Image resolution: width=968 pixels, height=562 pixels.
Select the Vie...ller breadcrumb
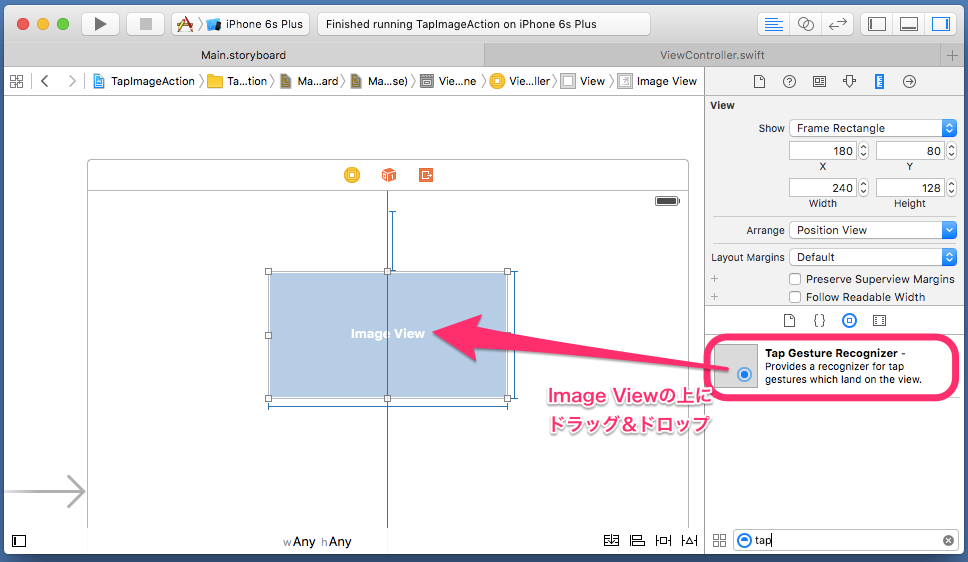[x=520, y=81]
